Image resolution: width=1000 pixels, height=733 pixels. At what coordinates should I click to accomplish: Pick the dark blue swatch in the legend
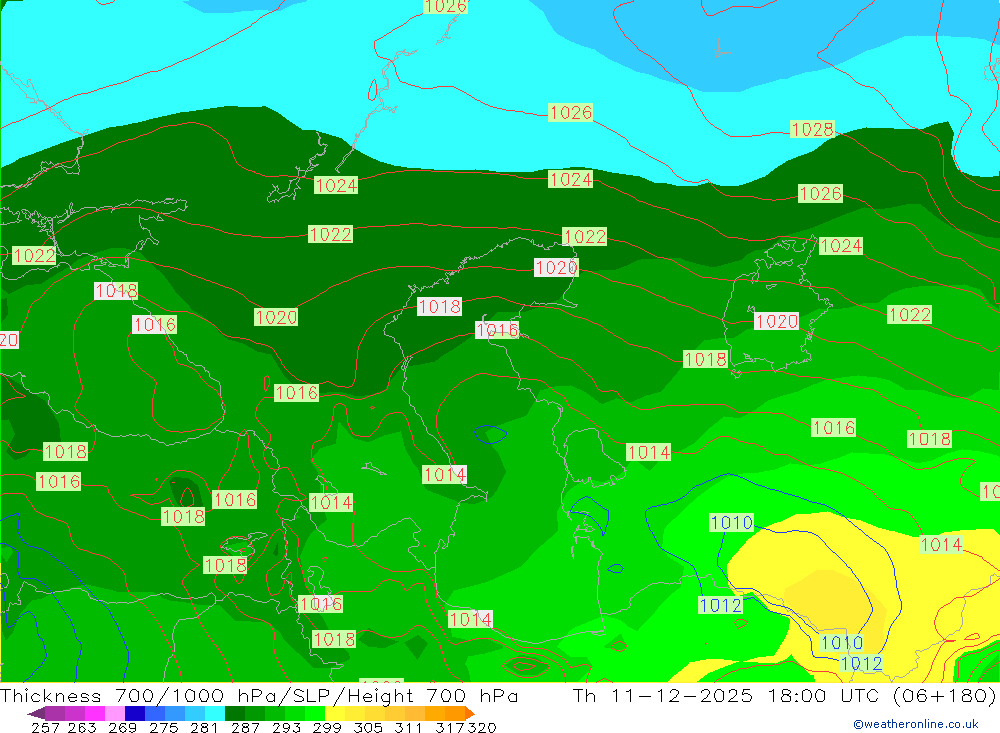pyautogui.click(x=135, y=713)
